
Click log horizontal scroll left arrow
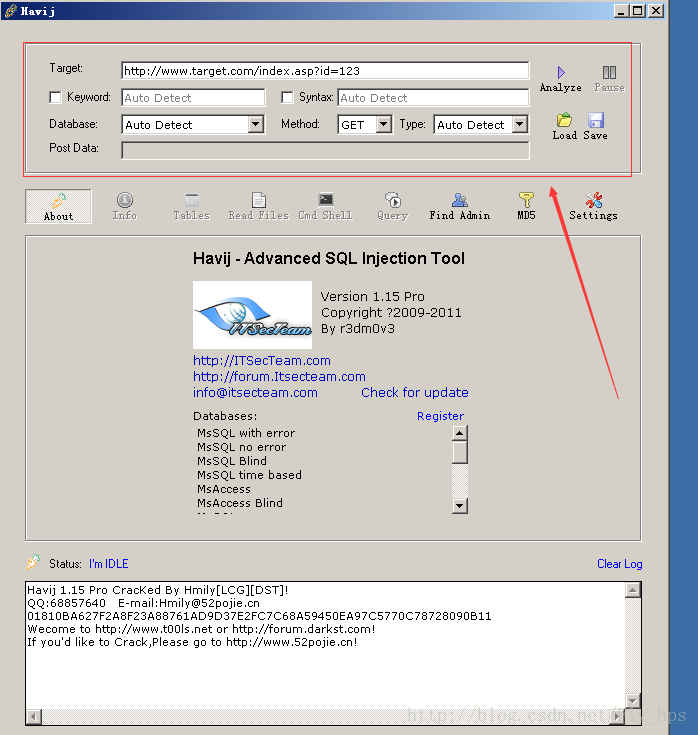coord(34,716)
